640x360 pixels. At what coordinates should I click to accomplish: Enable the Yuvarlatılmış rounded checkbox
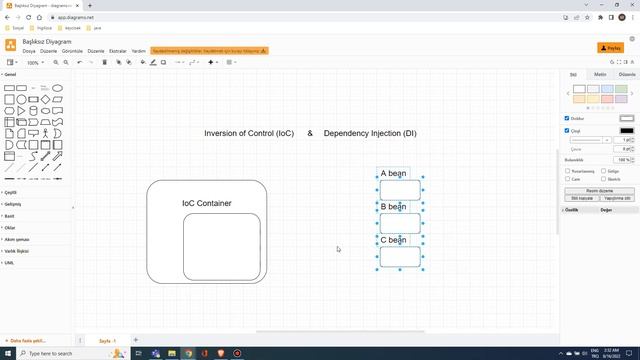coord(567,171)
